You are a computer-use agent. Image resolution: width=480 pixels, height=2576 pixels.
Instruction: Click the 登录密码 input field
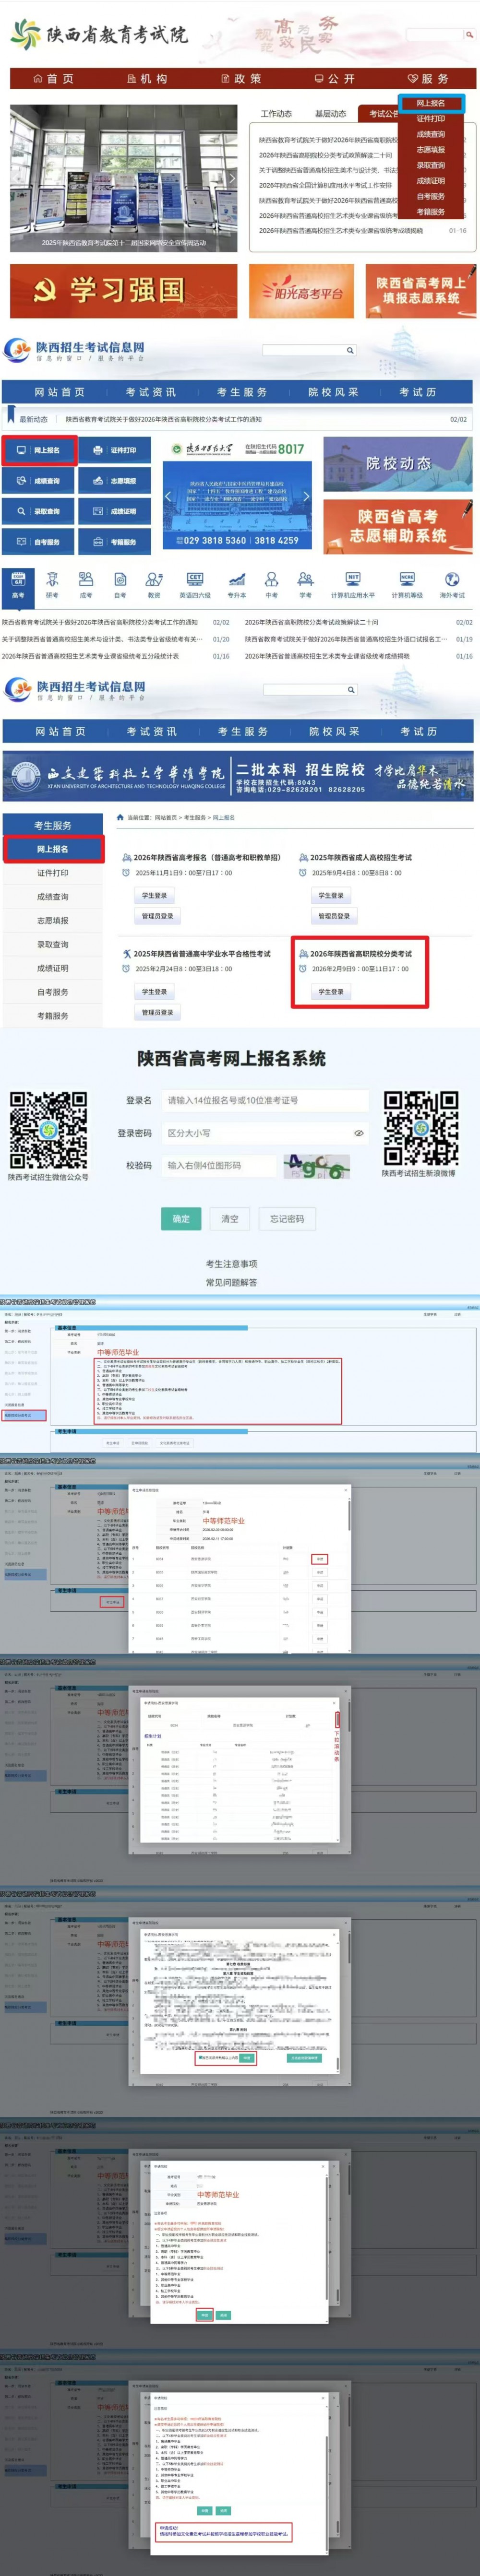coord(265,1133)
